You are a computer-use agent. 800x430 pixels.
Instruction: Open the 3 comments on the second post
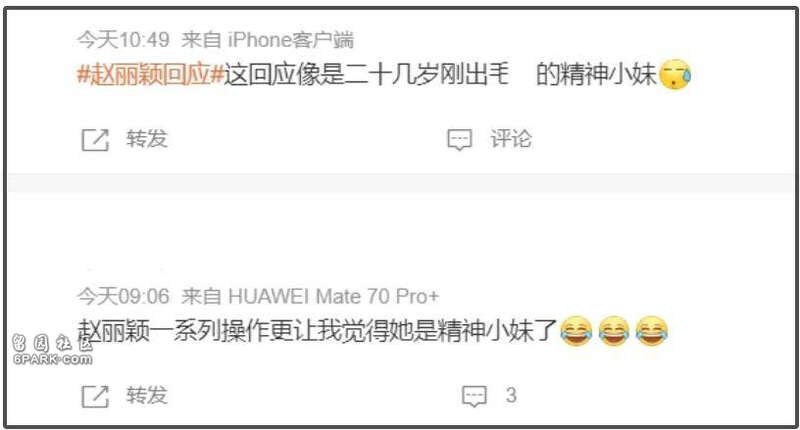pyautogui.click(x=511, y=395)
